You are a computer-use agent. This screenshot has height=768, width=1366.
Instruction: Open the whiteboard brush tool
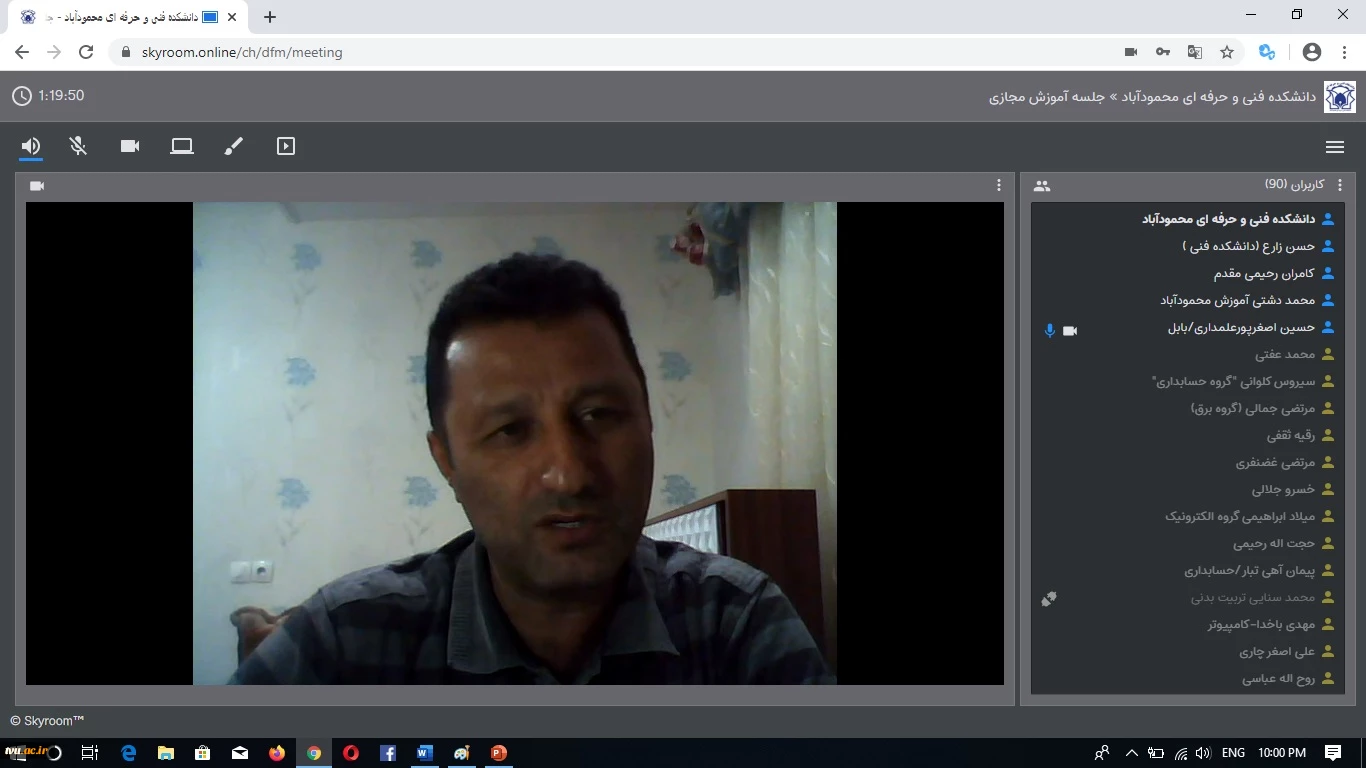pyautogui.click(x=234, y=146)
